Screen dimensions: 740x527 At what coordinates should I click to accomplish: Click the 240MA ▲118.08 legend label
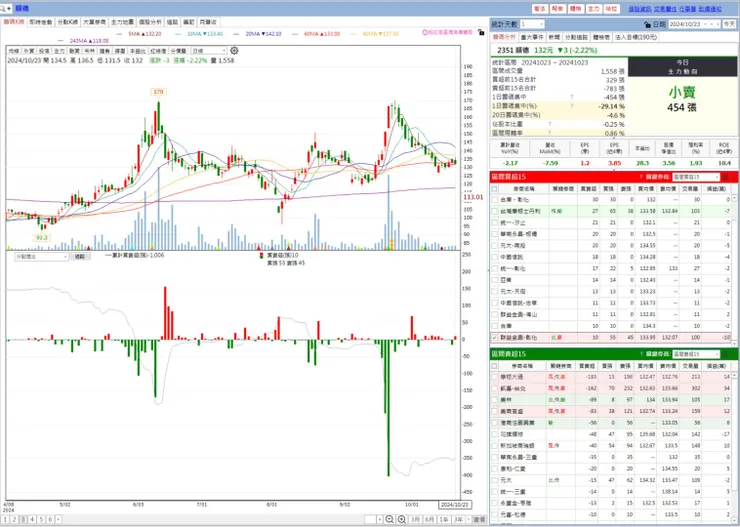(89, 41)
